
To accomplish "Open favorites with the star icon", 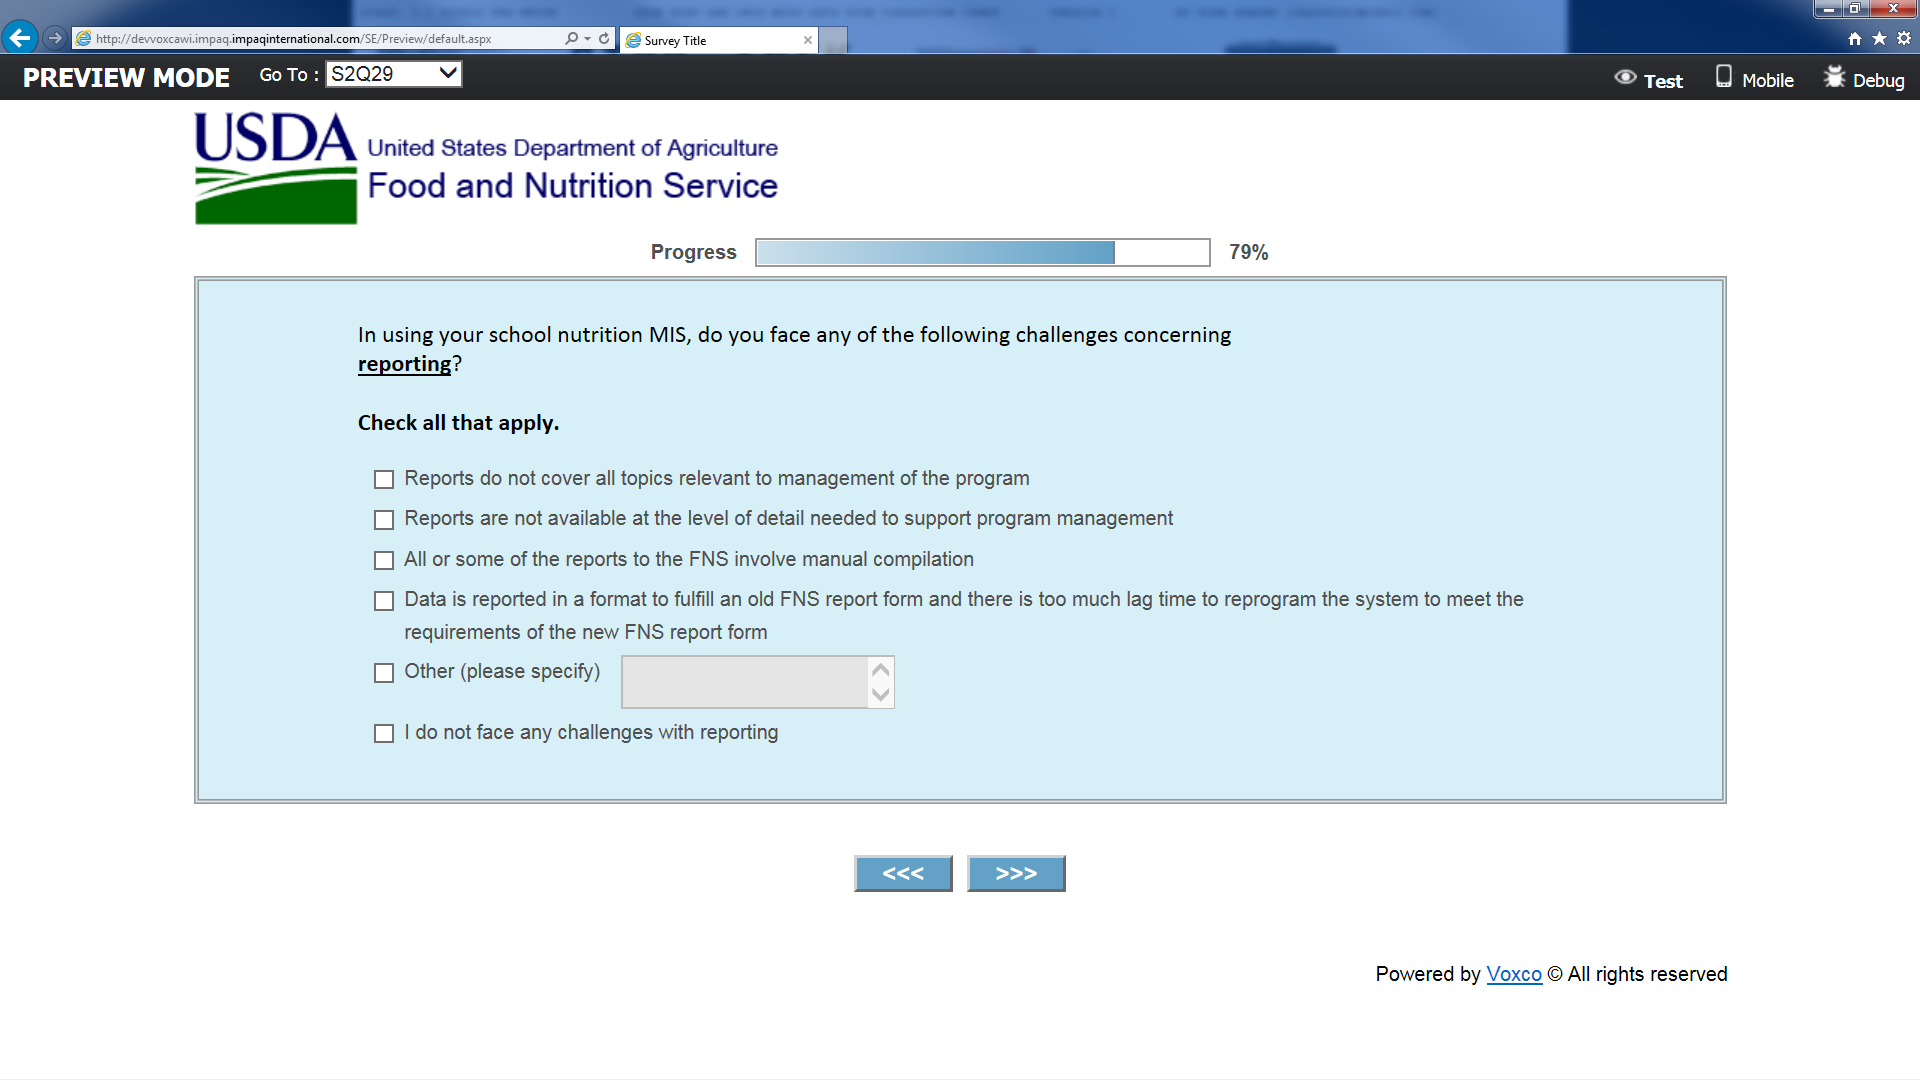I will point(1879,38).
